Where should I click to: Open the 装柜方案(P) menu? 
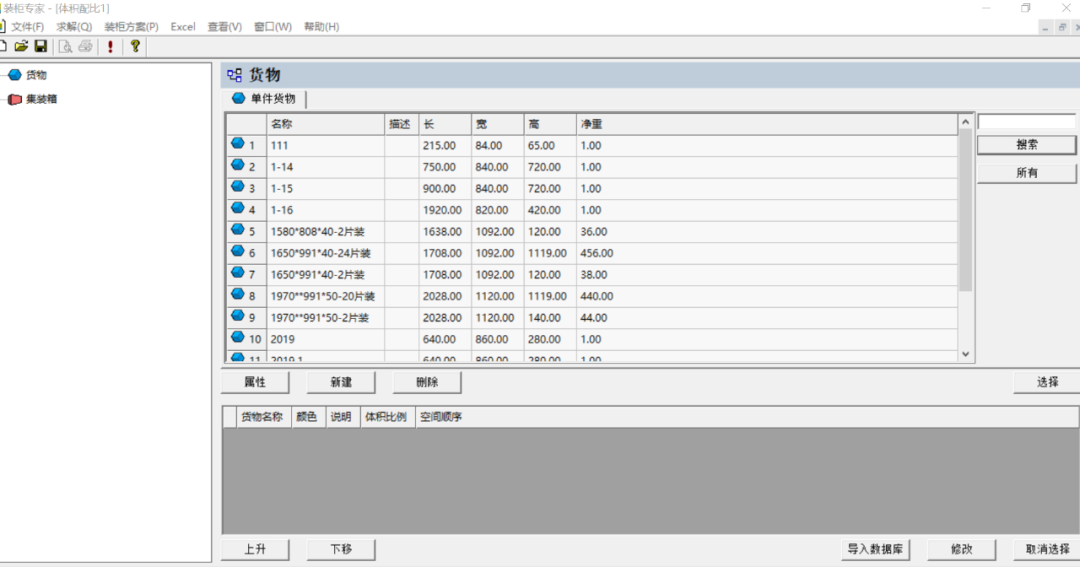131,27
